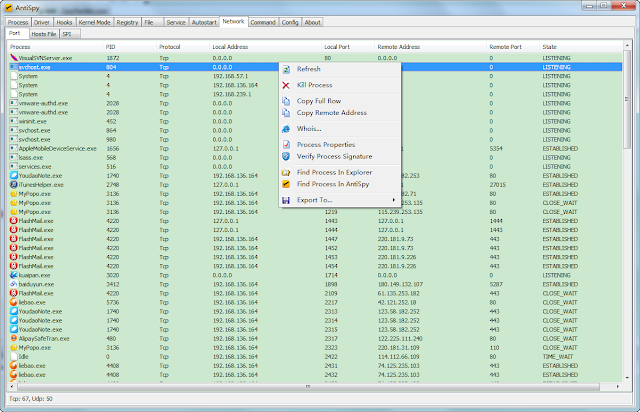The width and height of the screenshot is (640, 412).
Task: Click the Tcp: 67, Udp: 50 status text
Action: pos(31,399)
